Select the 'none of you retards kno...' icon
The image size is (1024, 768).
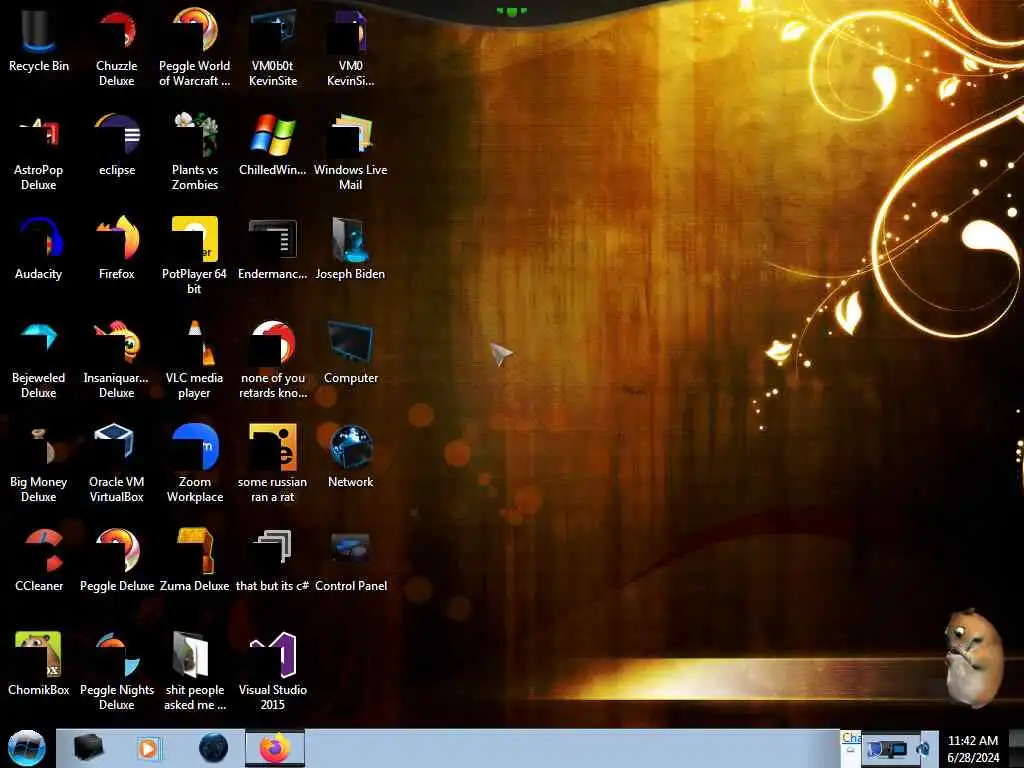[273, 360]
